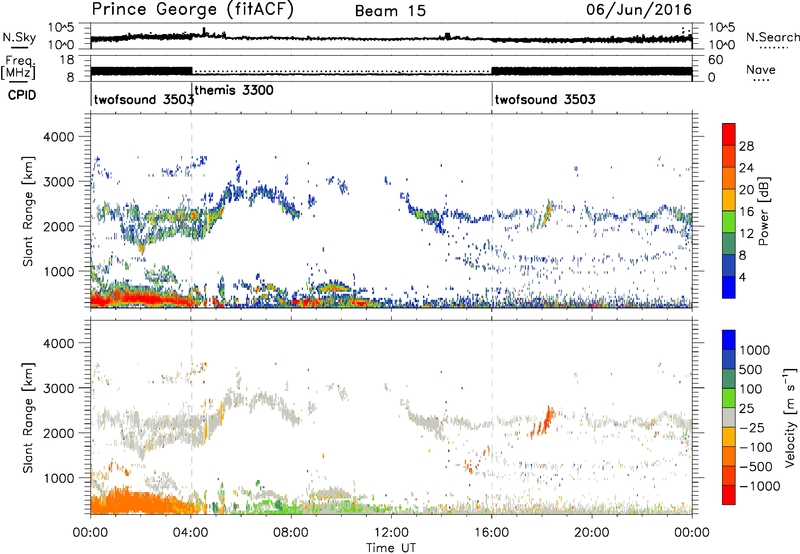
Task: Click the "twofsound 3503" entry starting at 16:00
Action: click(545, 99)
